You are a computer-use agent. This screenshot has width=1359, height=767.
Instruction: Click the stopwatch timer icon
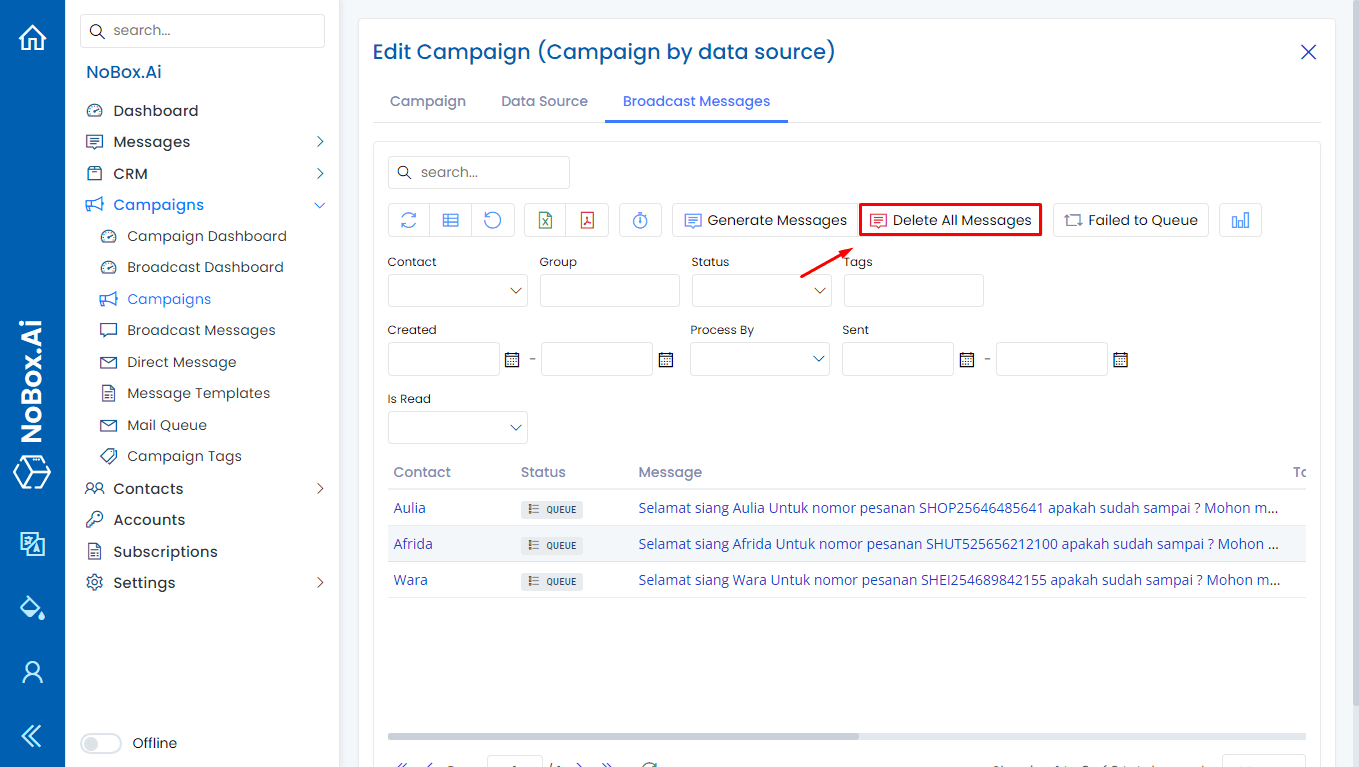coord(640,220)
